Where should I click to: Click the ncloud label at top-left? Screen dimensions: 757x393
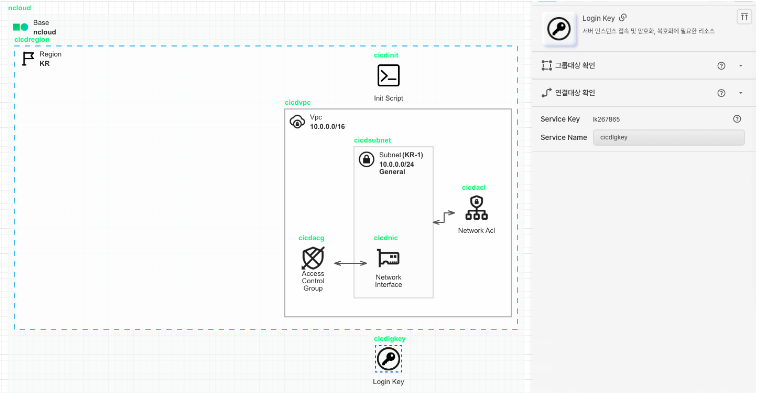(x=19, y=8)
